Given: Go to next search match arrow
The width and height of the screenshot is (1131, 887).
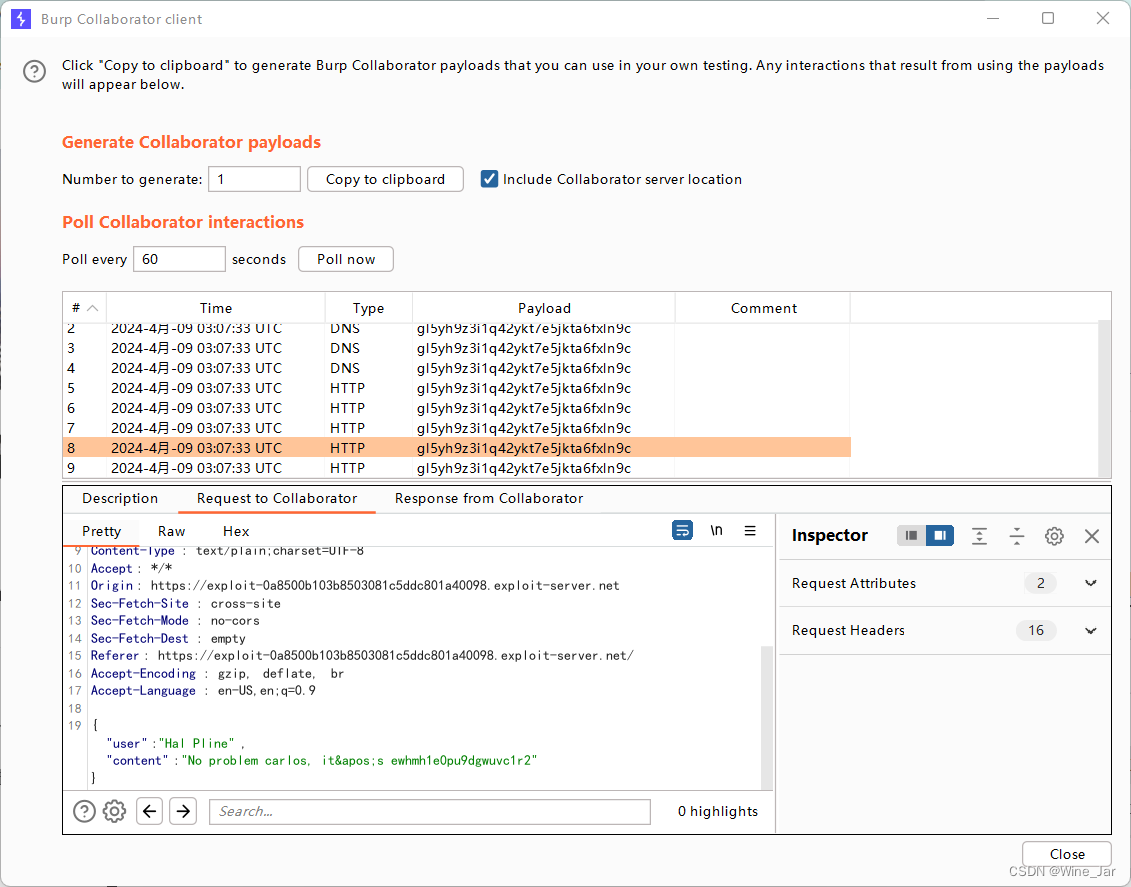Looking at the screenshot, I should tap(183, 811).
